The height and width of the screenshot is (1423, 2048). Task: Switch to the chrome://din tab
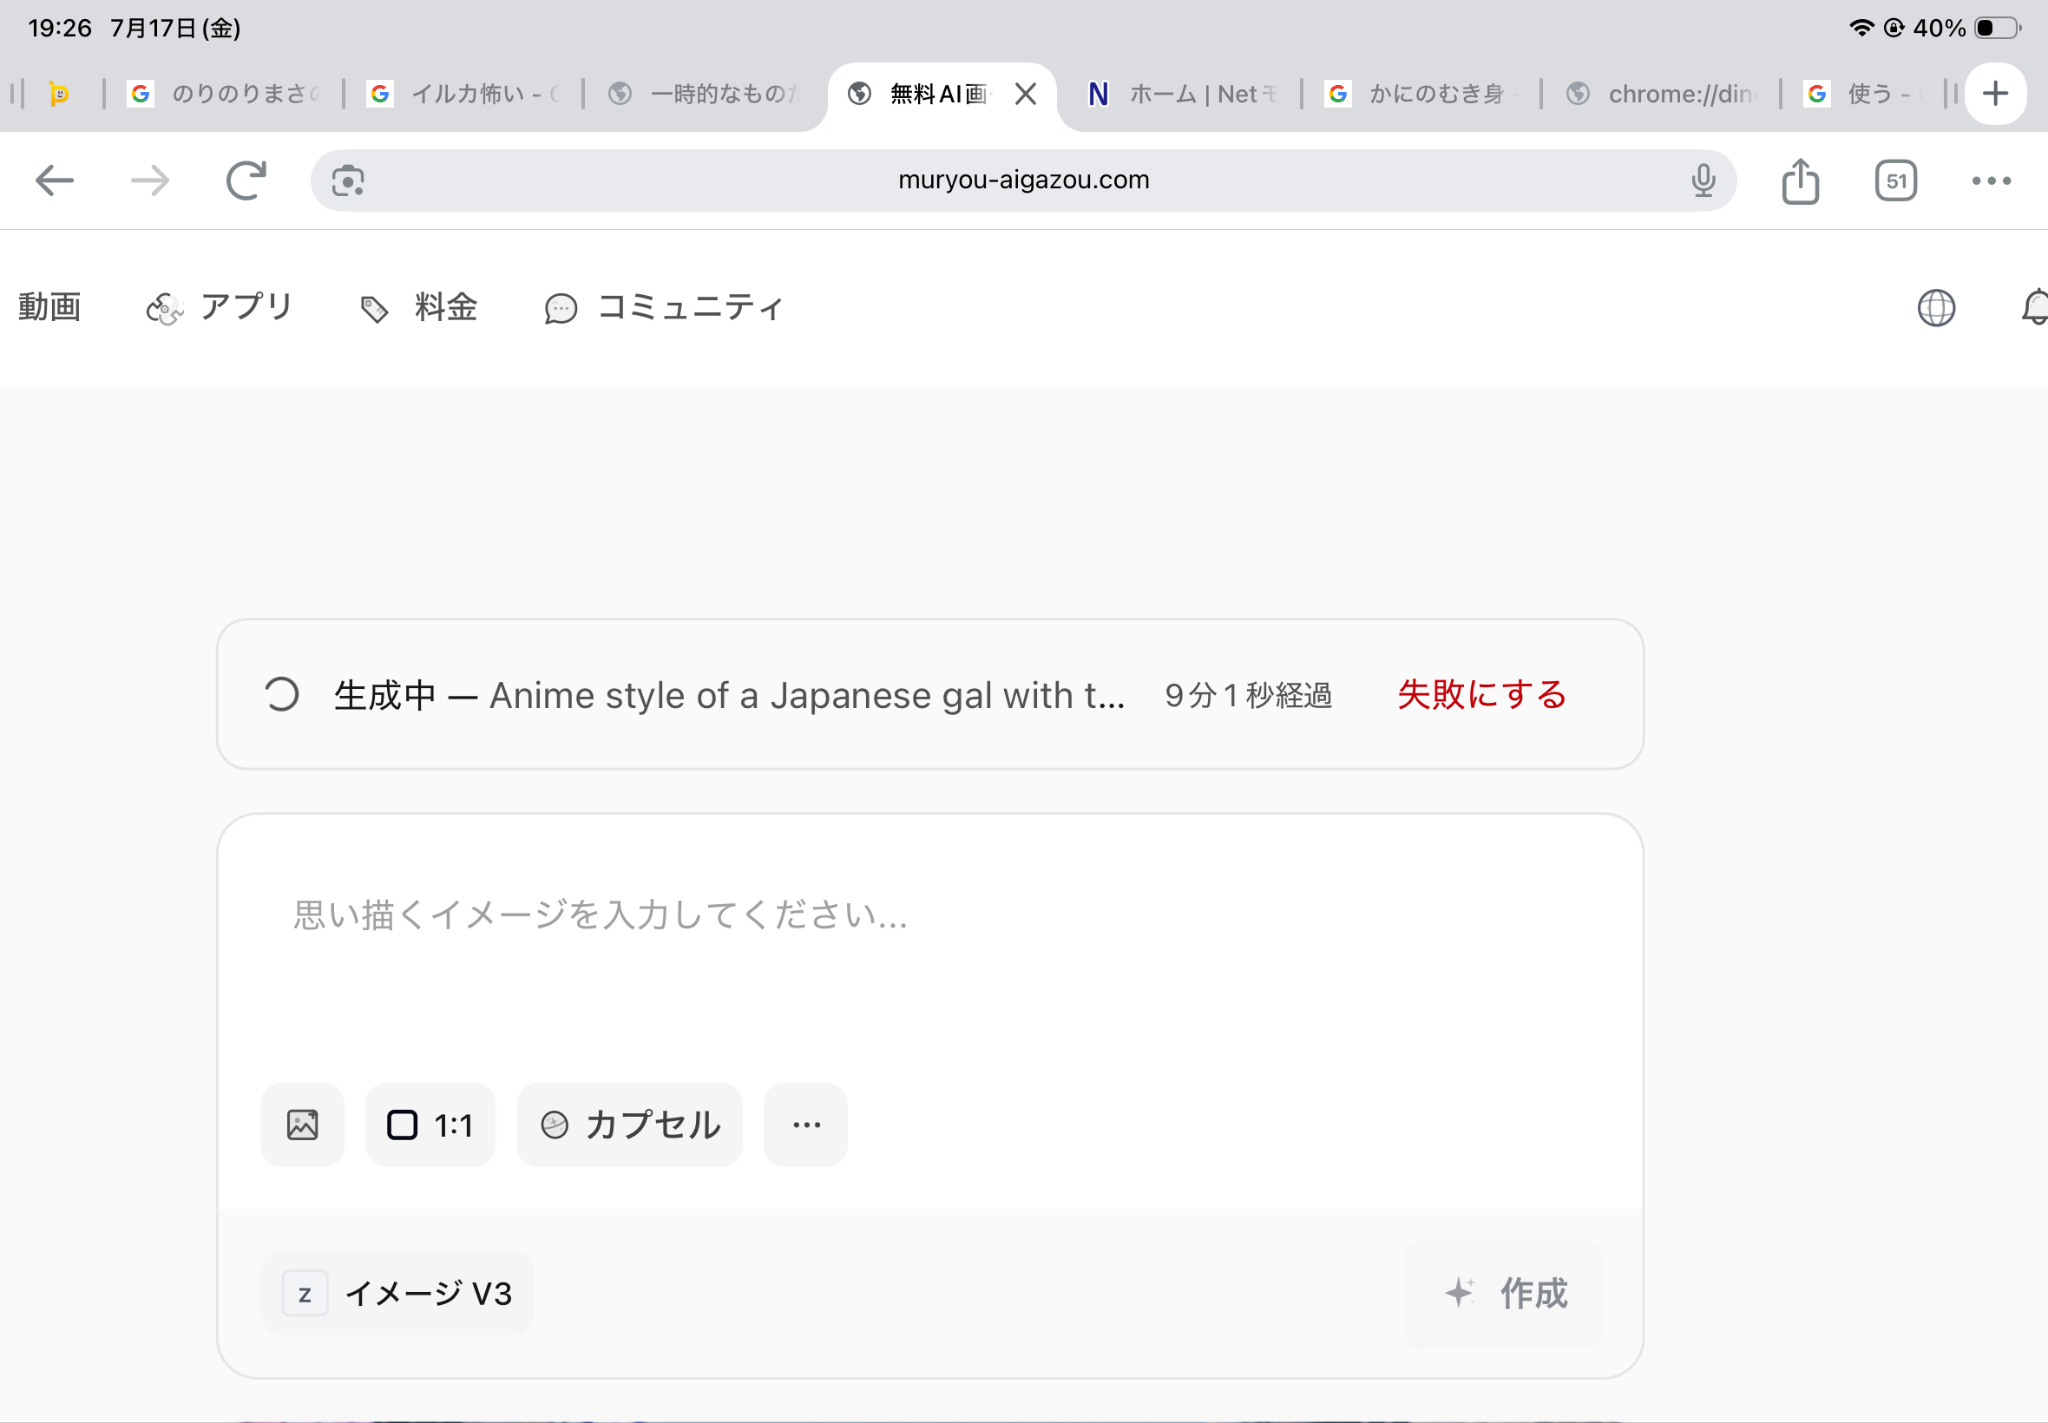tap(1661, 94)
